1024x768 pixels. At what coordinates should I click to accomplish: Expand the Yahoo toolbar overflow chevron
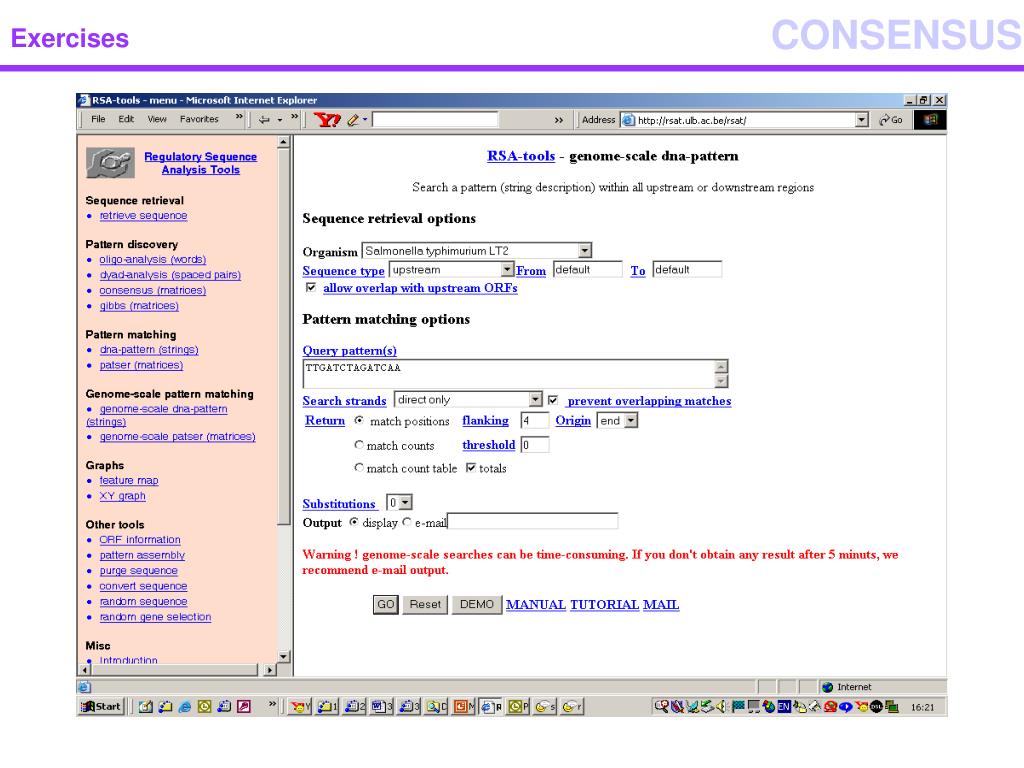558,120
